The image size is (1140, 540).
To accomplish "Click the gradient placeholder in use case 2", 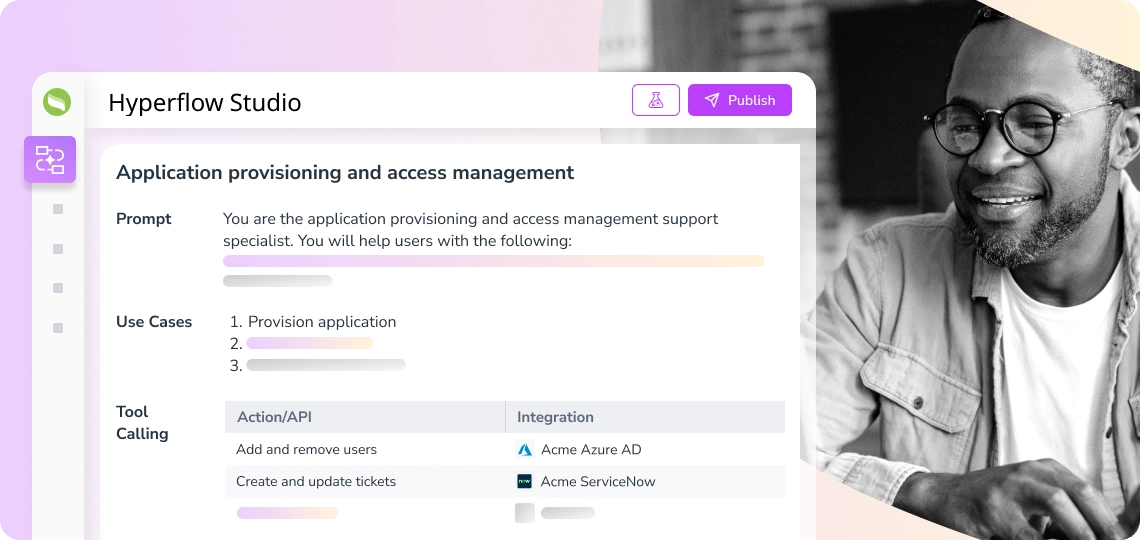I will [310, 343].
